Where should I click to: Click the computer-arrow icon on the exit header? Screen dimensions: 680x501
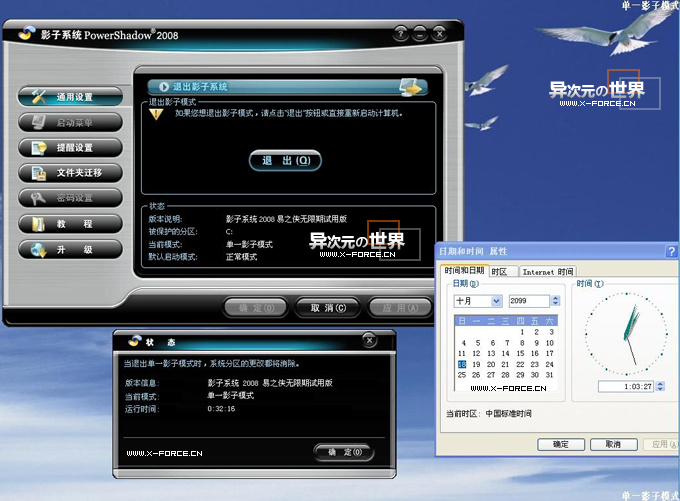click(x=410, y=87)
